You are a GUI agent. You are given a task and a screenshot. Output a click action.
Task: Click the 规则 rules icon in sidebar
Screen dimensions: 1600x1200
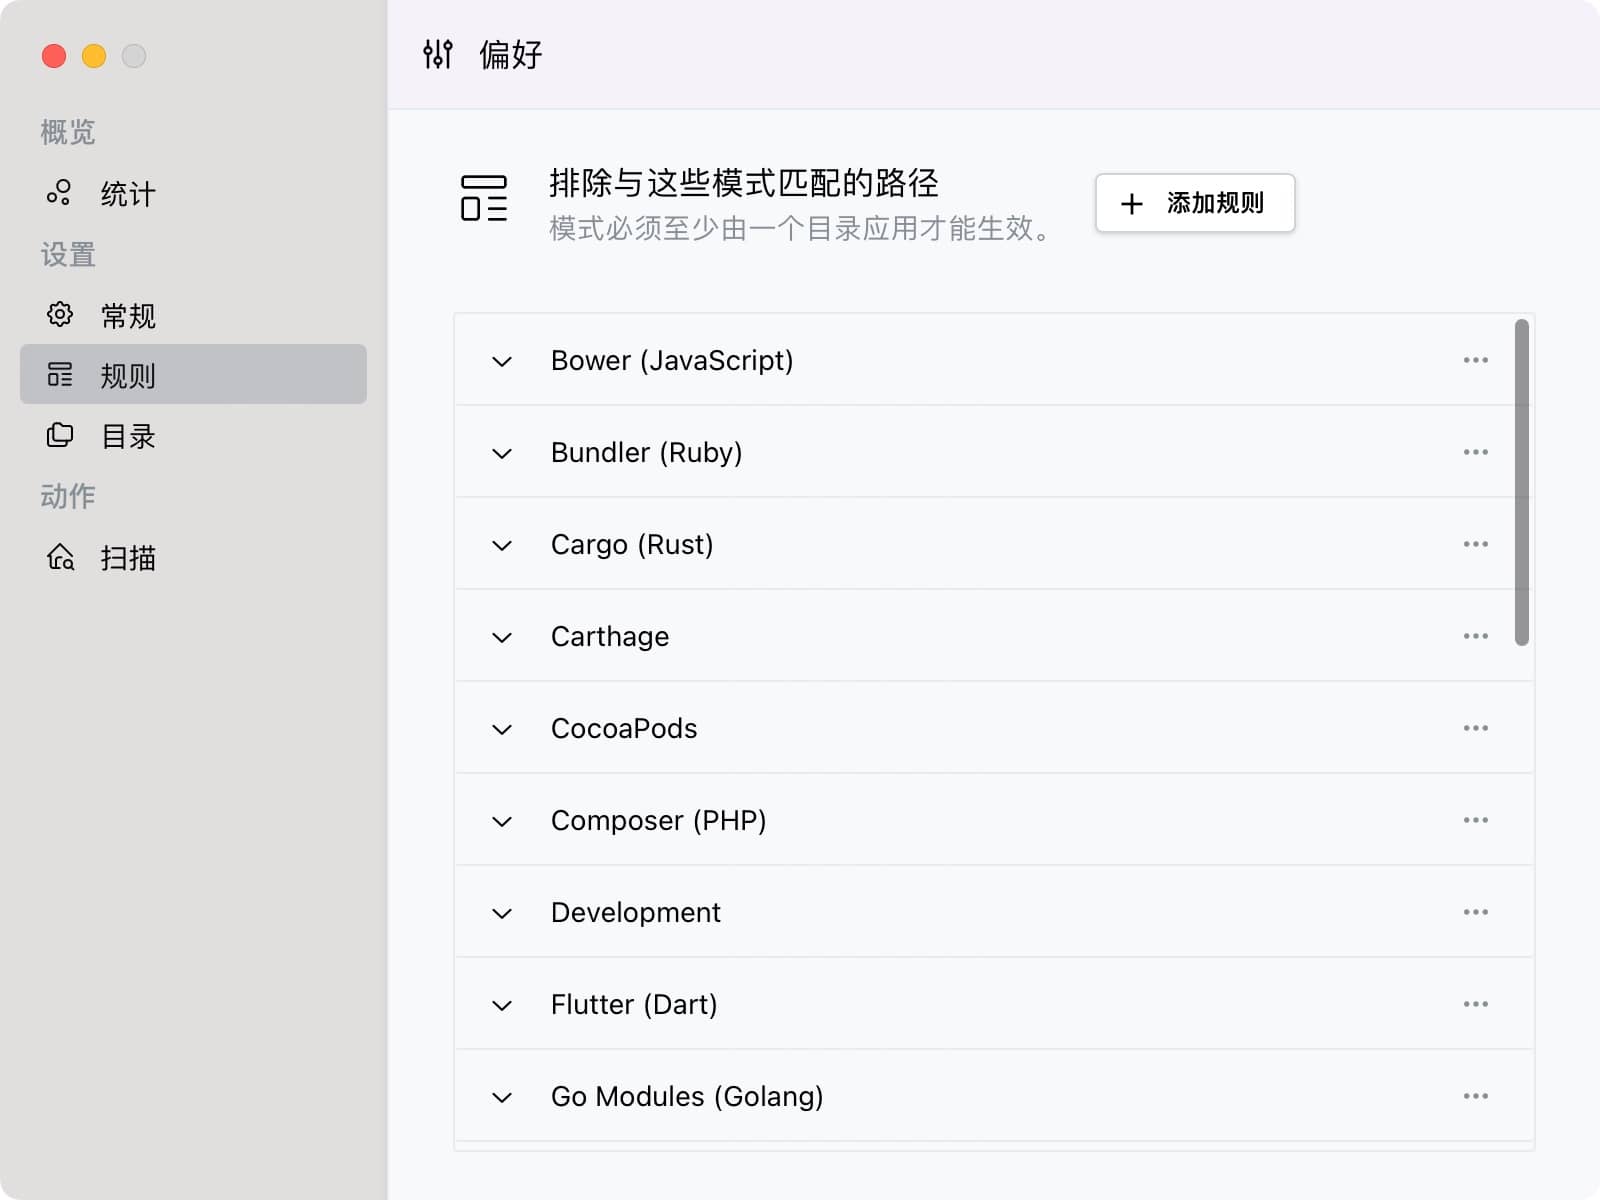[x=60, y=374]
